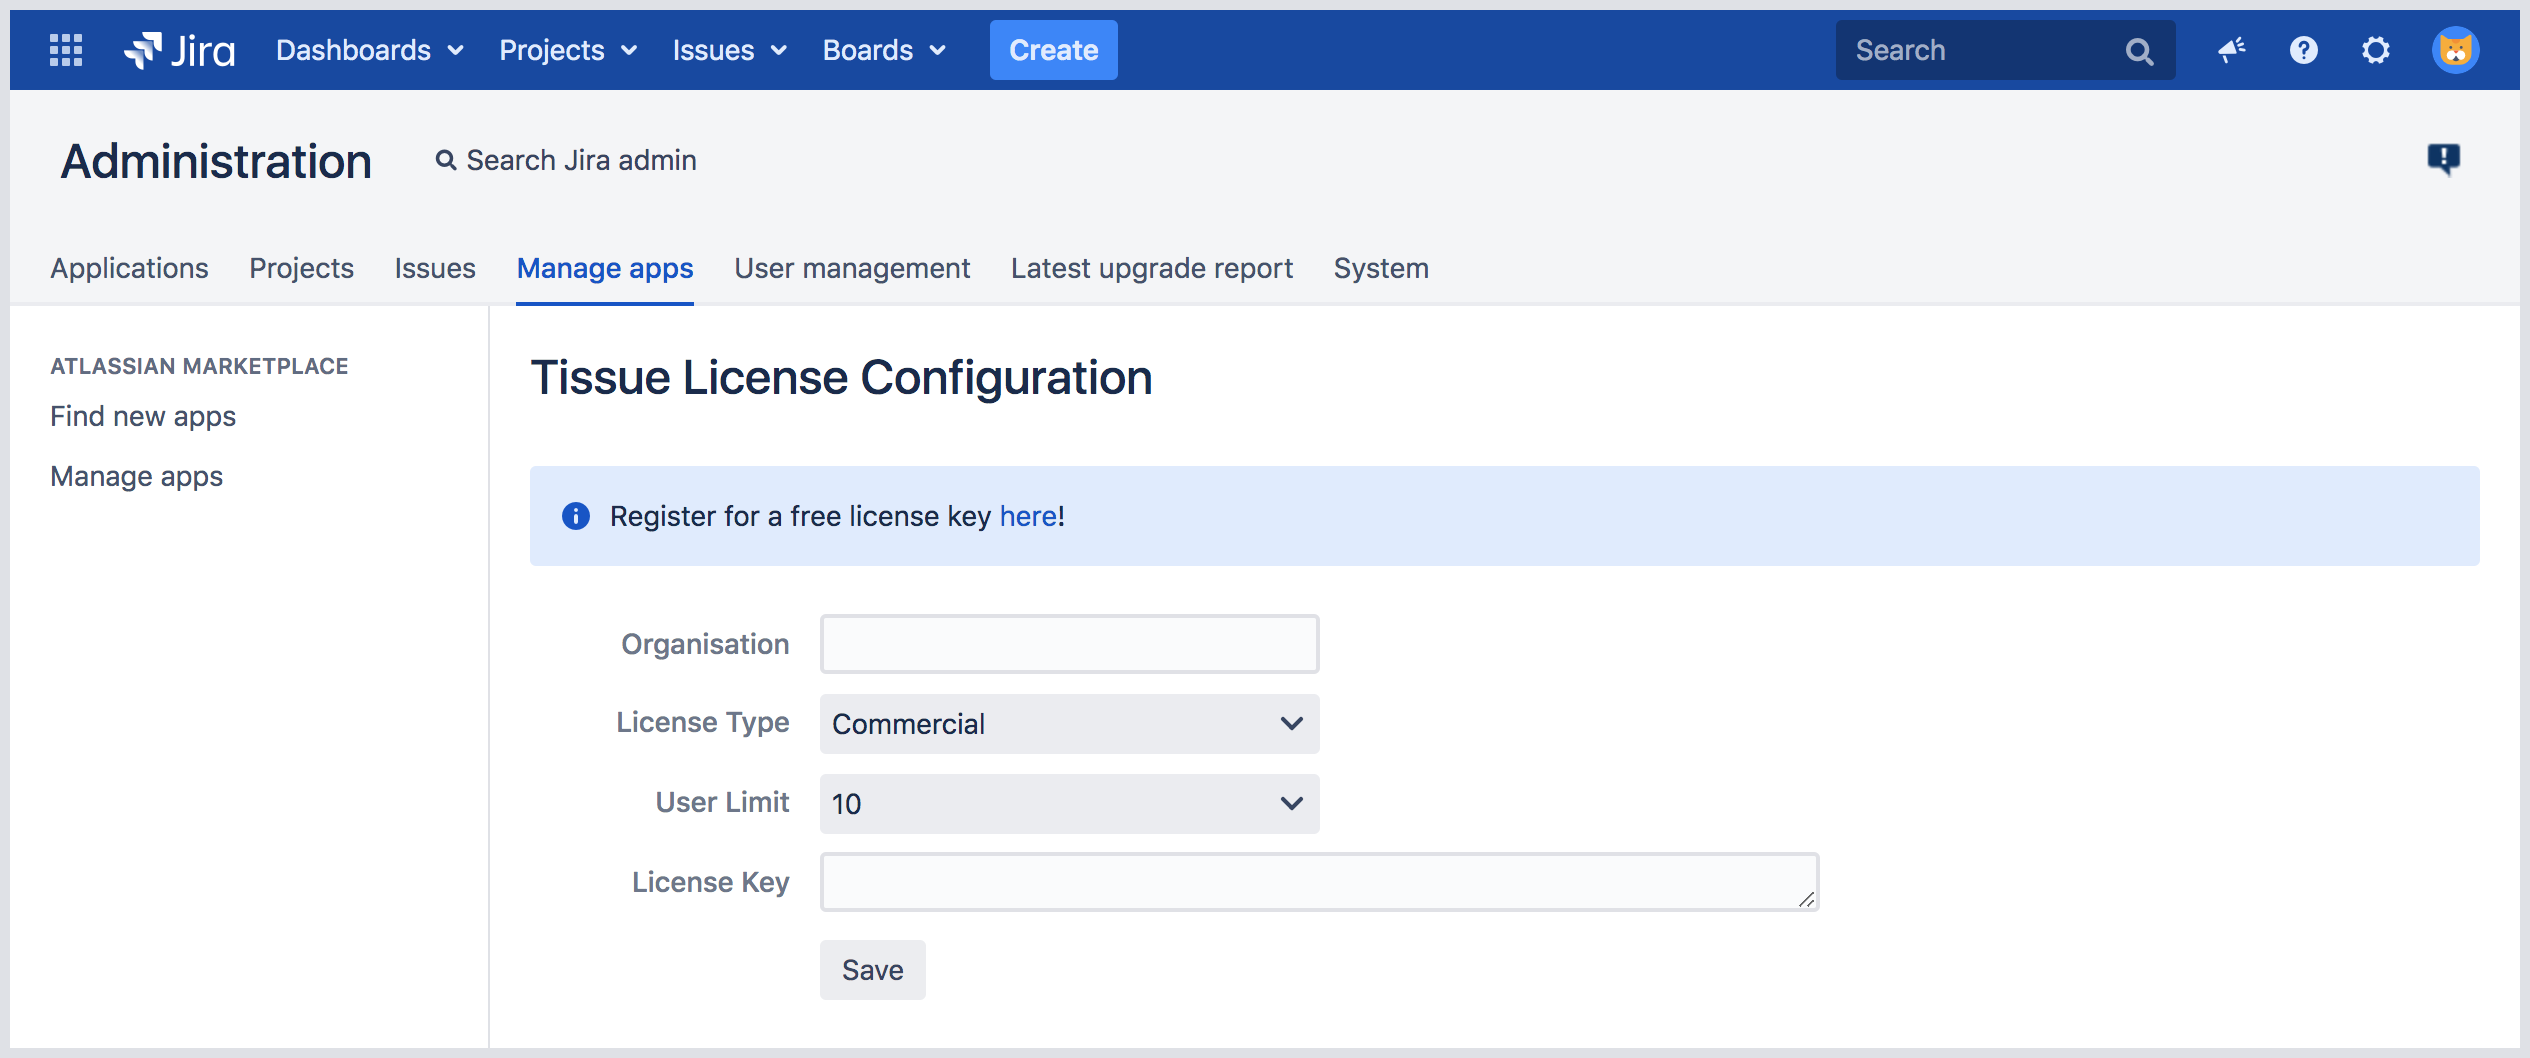
Task: Open the user avatar profile menu
Action: click(x=2456, y=50)
